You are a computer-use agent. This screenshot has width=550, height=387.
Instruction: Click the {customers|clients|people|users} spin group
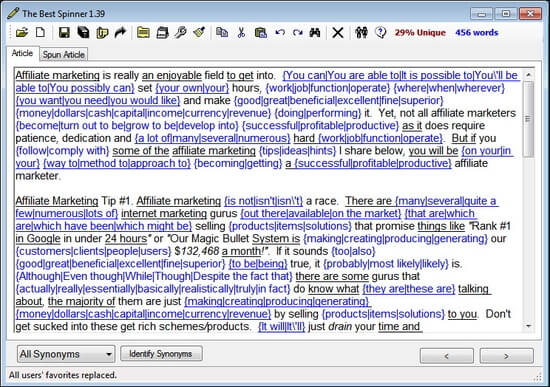click(93, 251)
